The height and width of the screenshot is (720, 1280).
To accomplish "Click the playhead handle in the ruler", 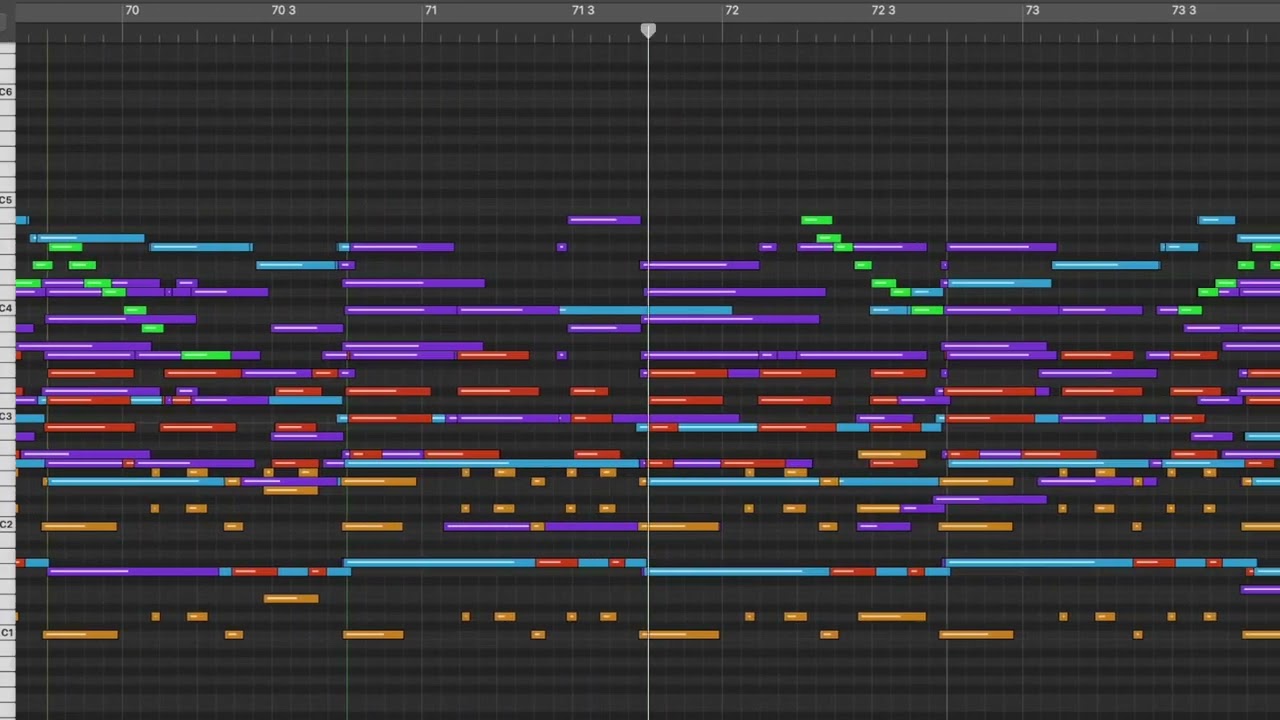I will point(648,31).
